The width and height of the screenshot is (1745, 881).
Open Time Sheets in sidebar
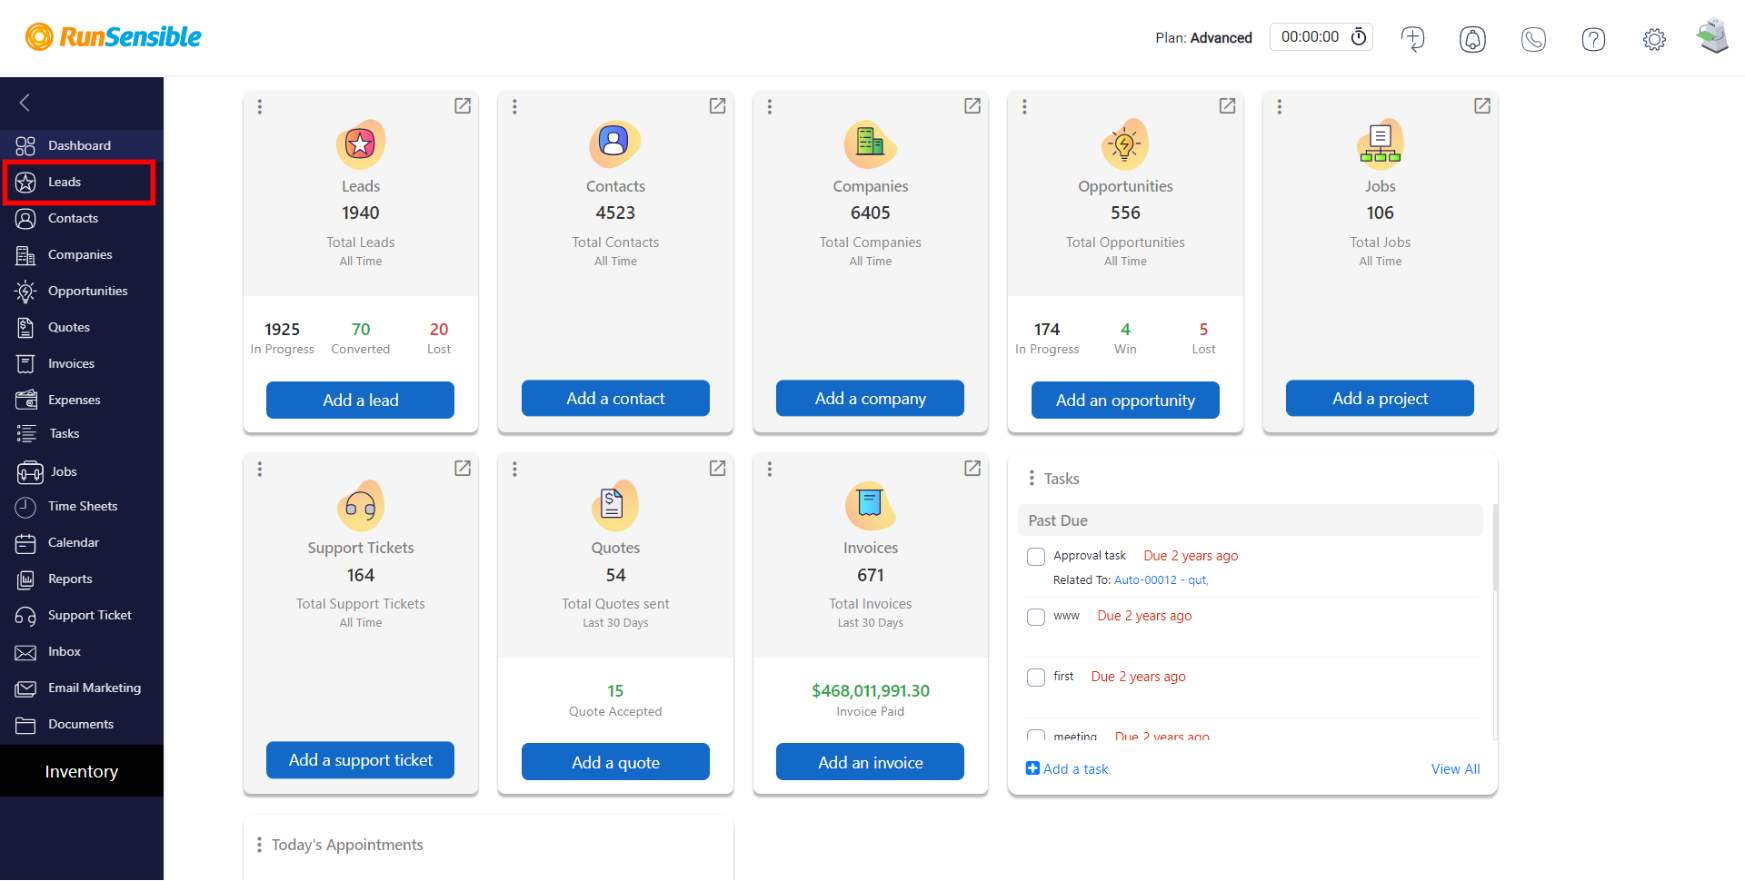coord(81,507)
